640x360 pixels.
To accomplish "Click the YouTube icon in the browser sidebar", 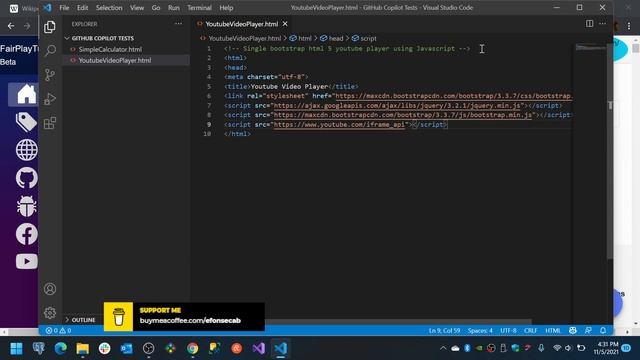I will (x=27, y=261).
